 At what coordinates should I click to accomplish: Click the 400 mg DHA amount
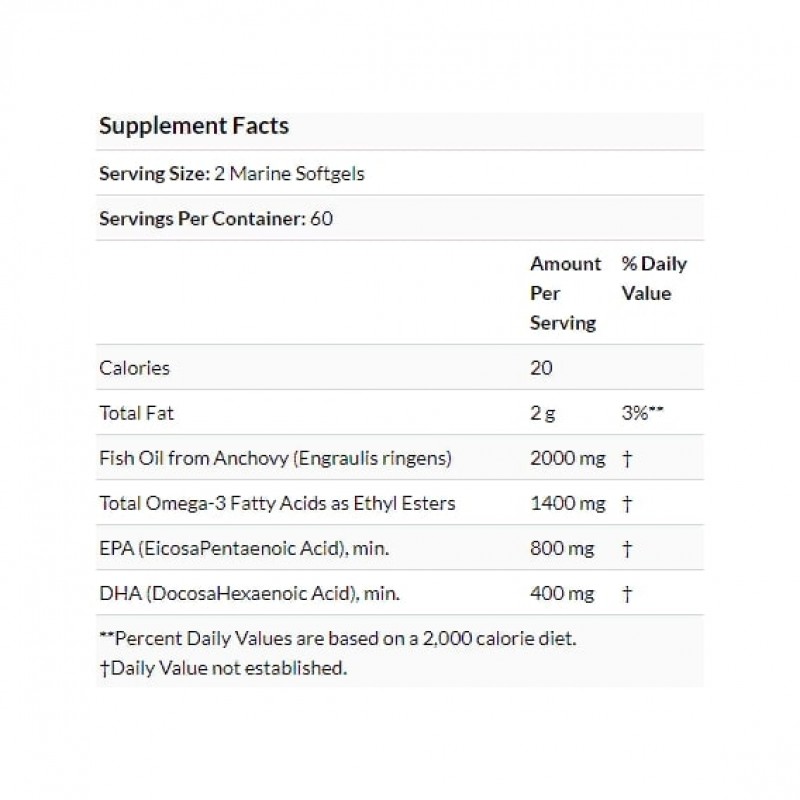561,593
